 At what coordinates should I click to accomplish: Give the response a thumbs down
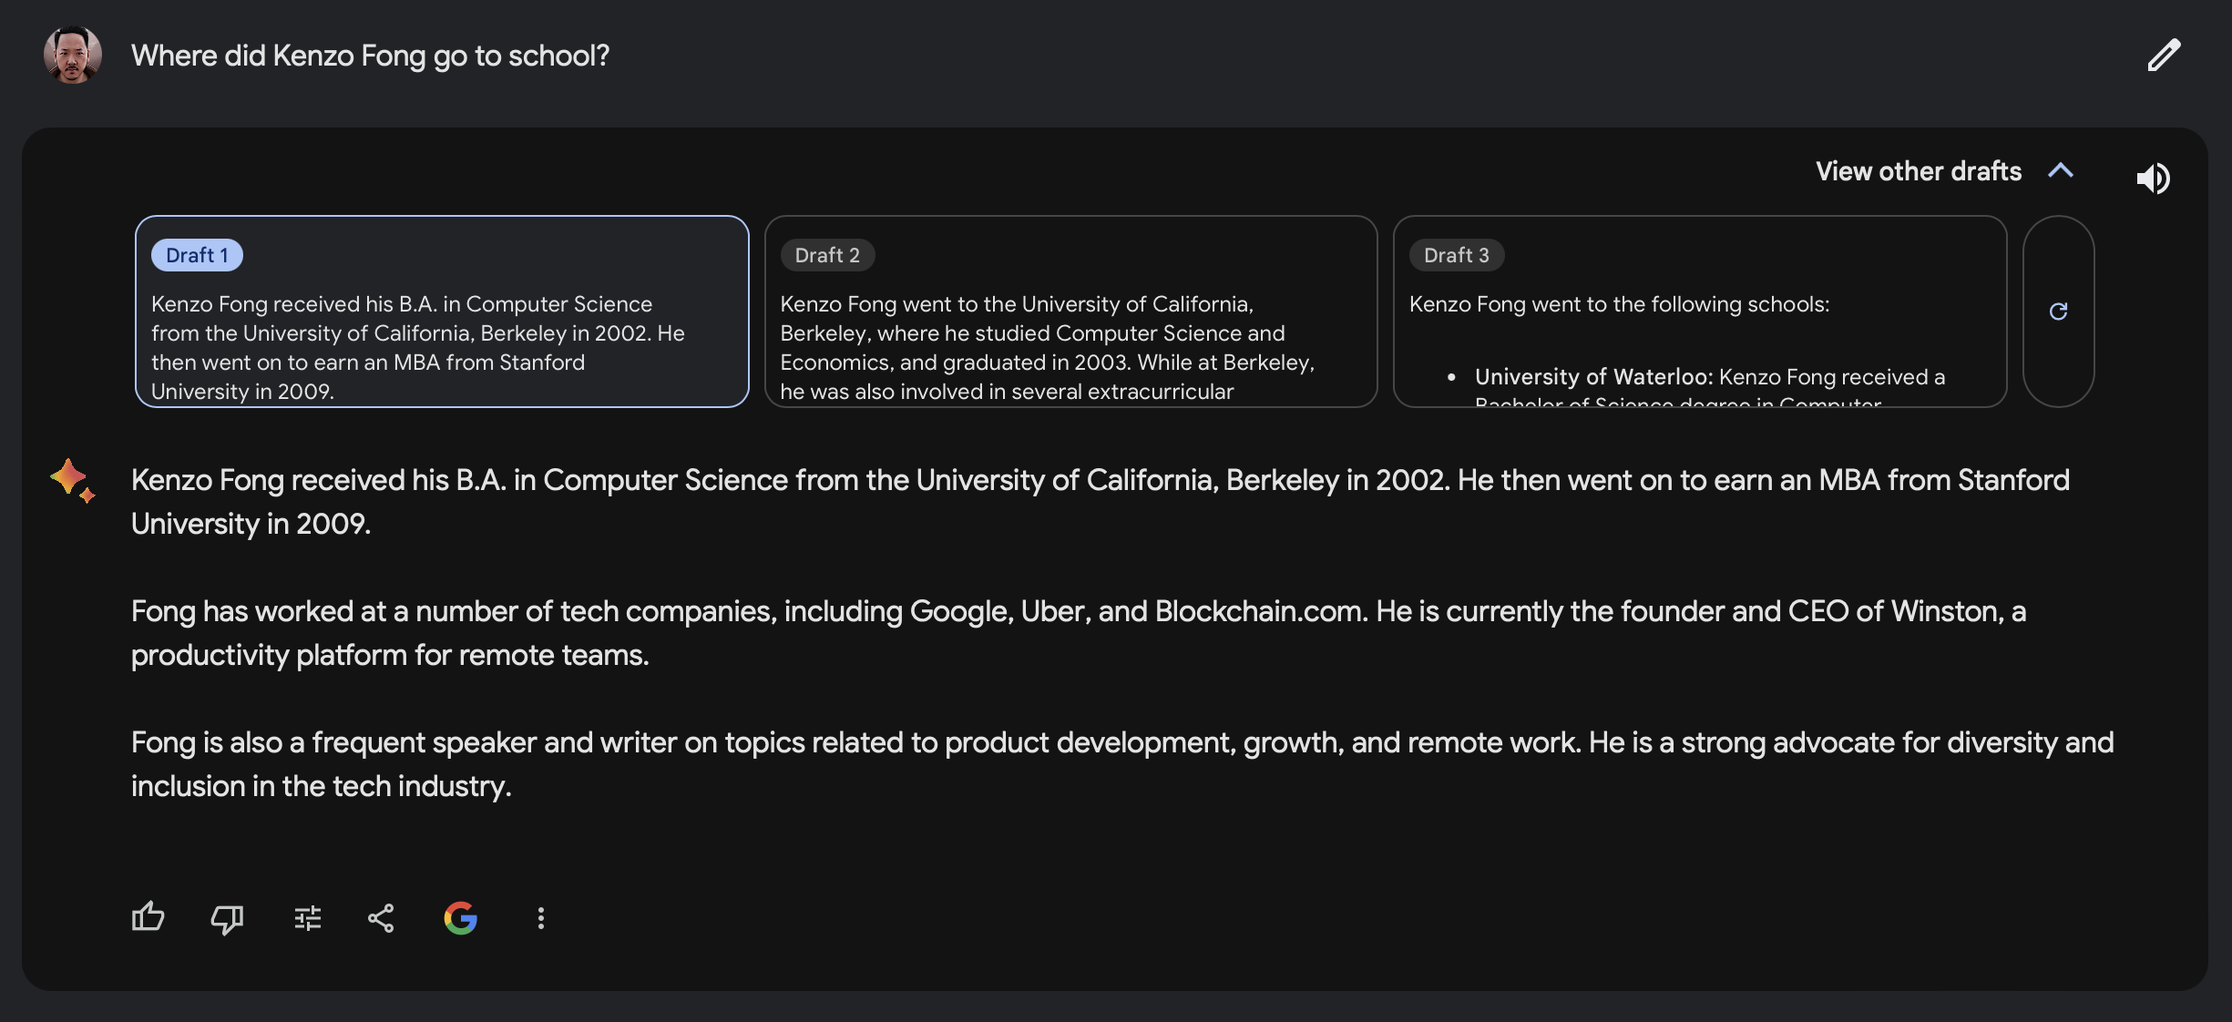pyautogui.click(x=227, y=918)
